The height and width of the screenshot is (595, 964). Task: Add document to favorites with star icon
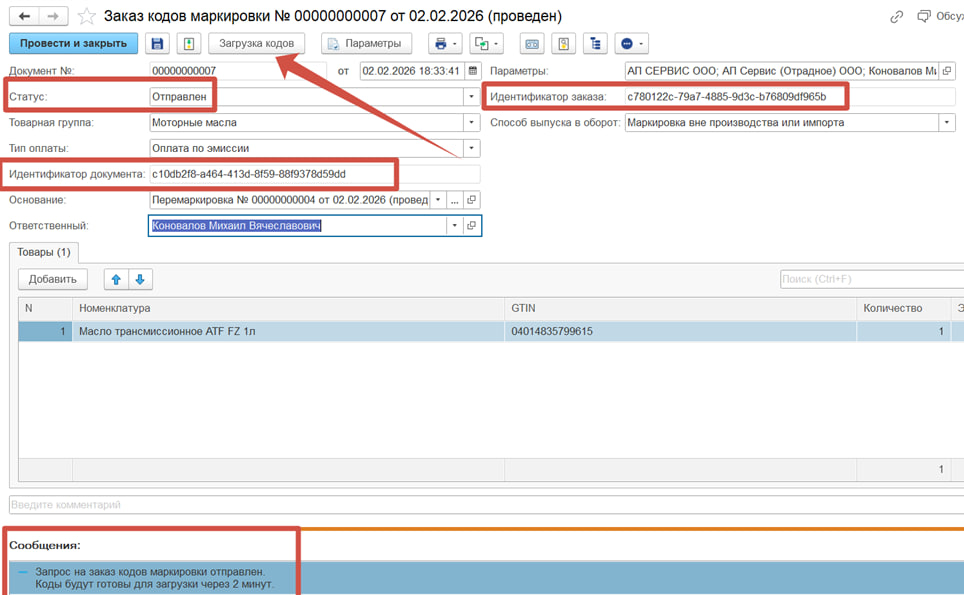coord(87,17)
